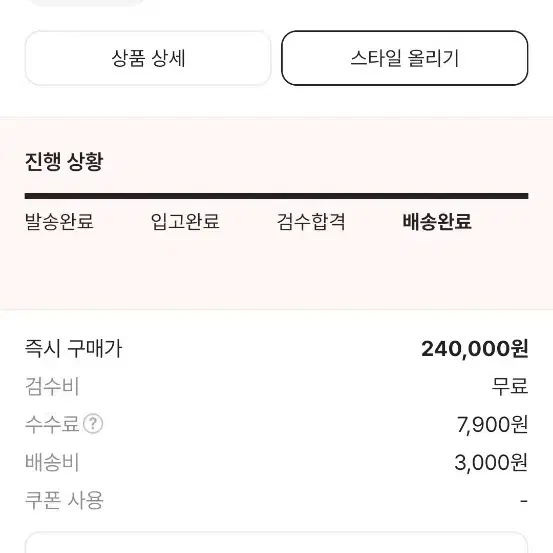Click the 240,000원 price amount
Screen dimensions: 553x553
coord(475,349)
